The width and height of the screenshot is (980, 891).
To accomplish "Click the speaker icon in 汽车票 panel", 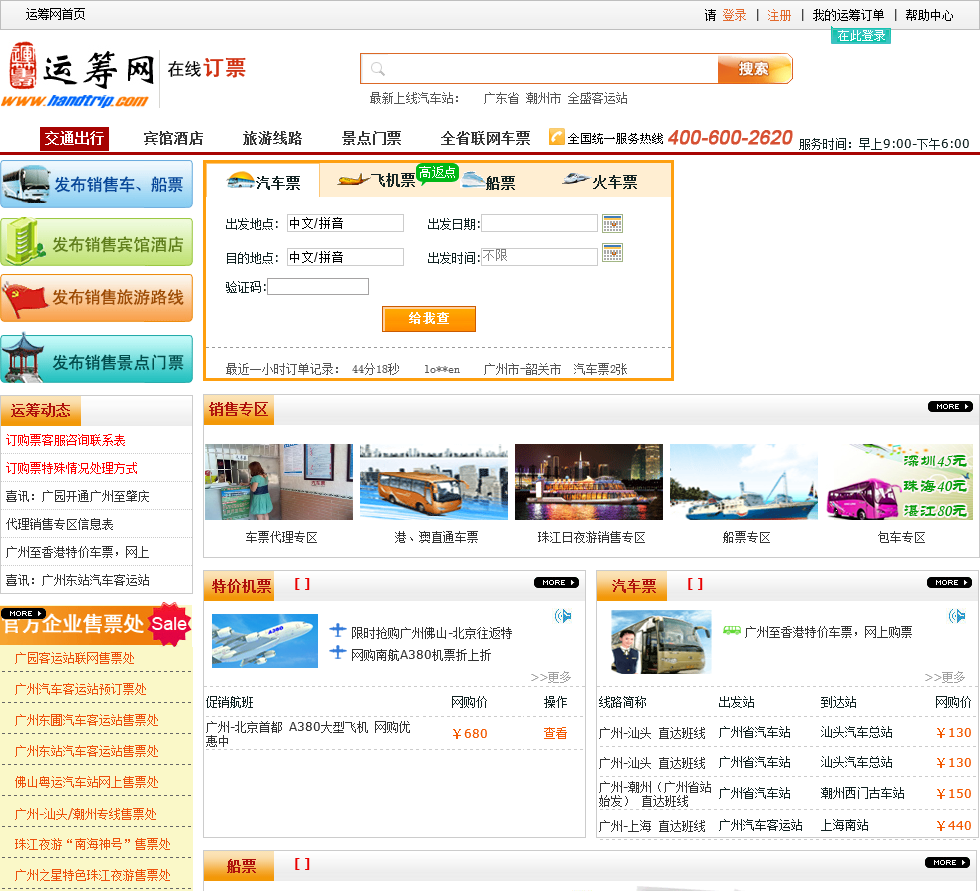I will click(x=957, y=616).
